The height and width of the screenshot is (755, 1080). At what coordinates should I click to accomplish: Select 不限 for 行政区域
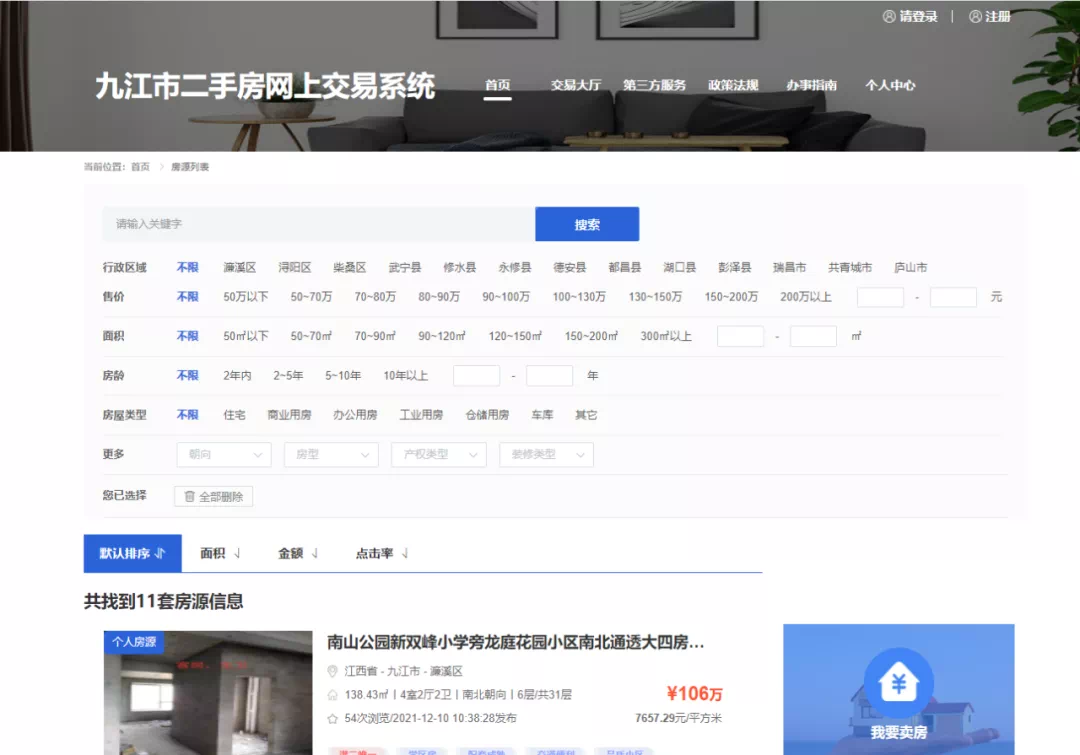(x=187, y=267)
